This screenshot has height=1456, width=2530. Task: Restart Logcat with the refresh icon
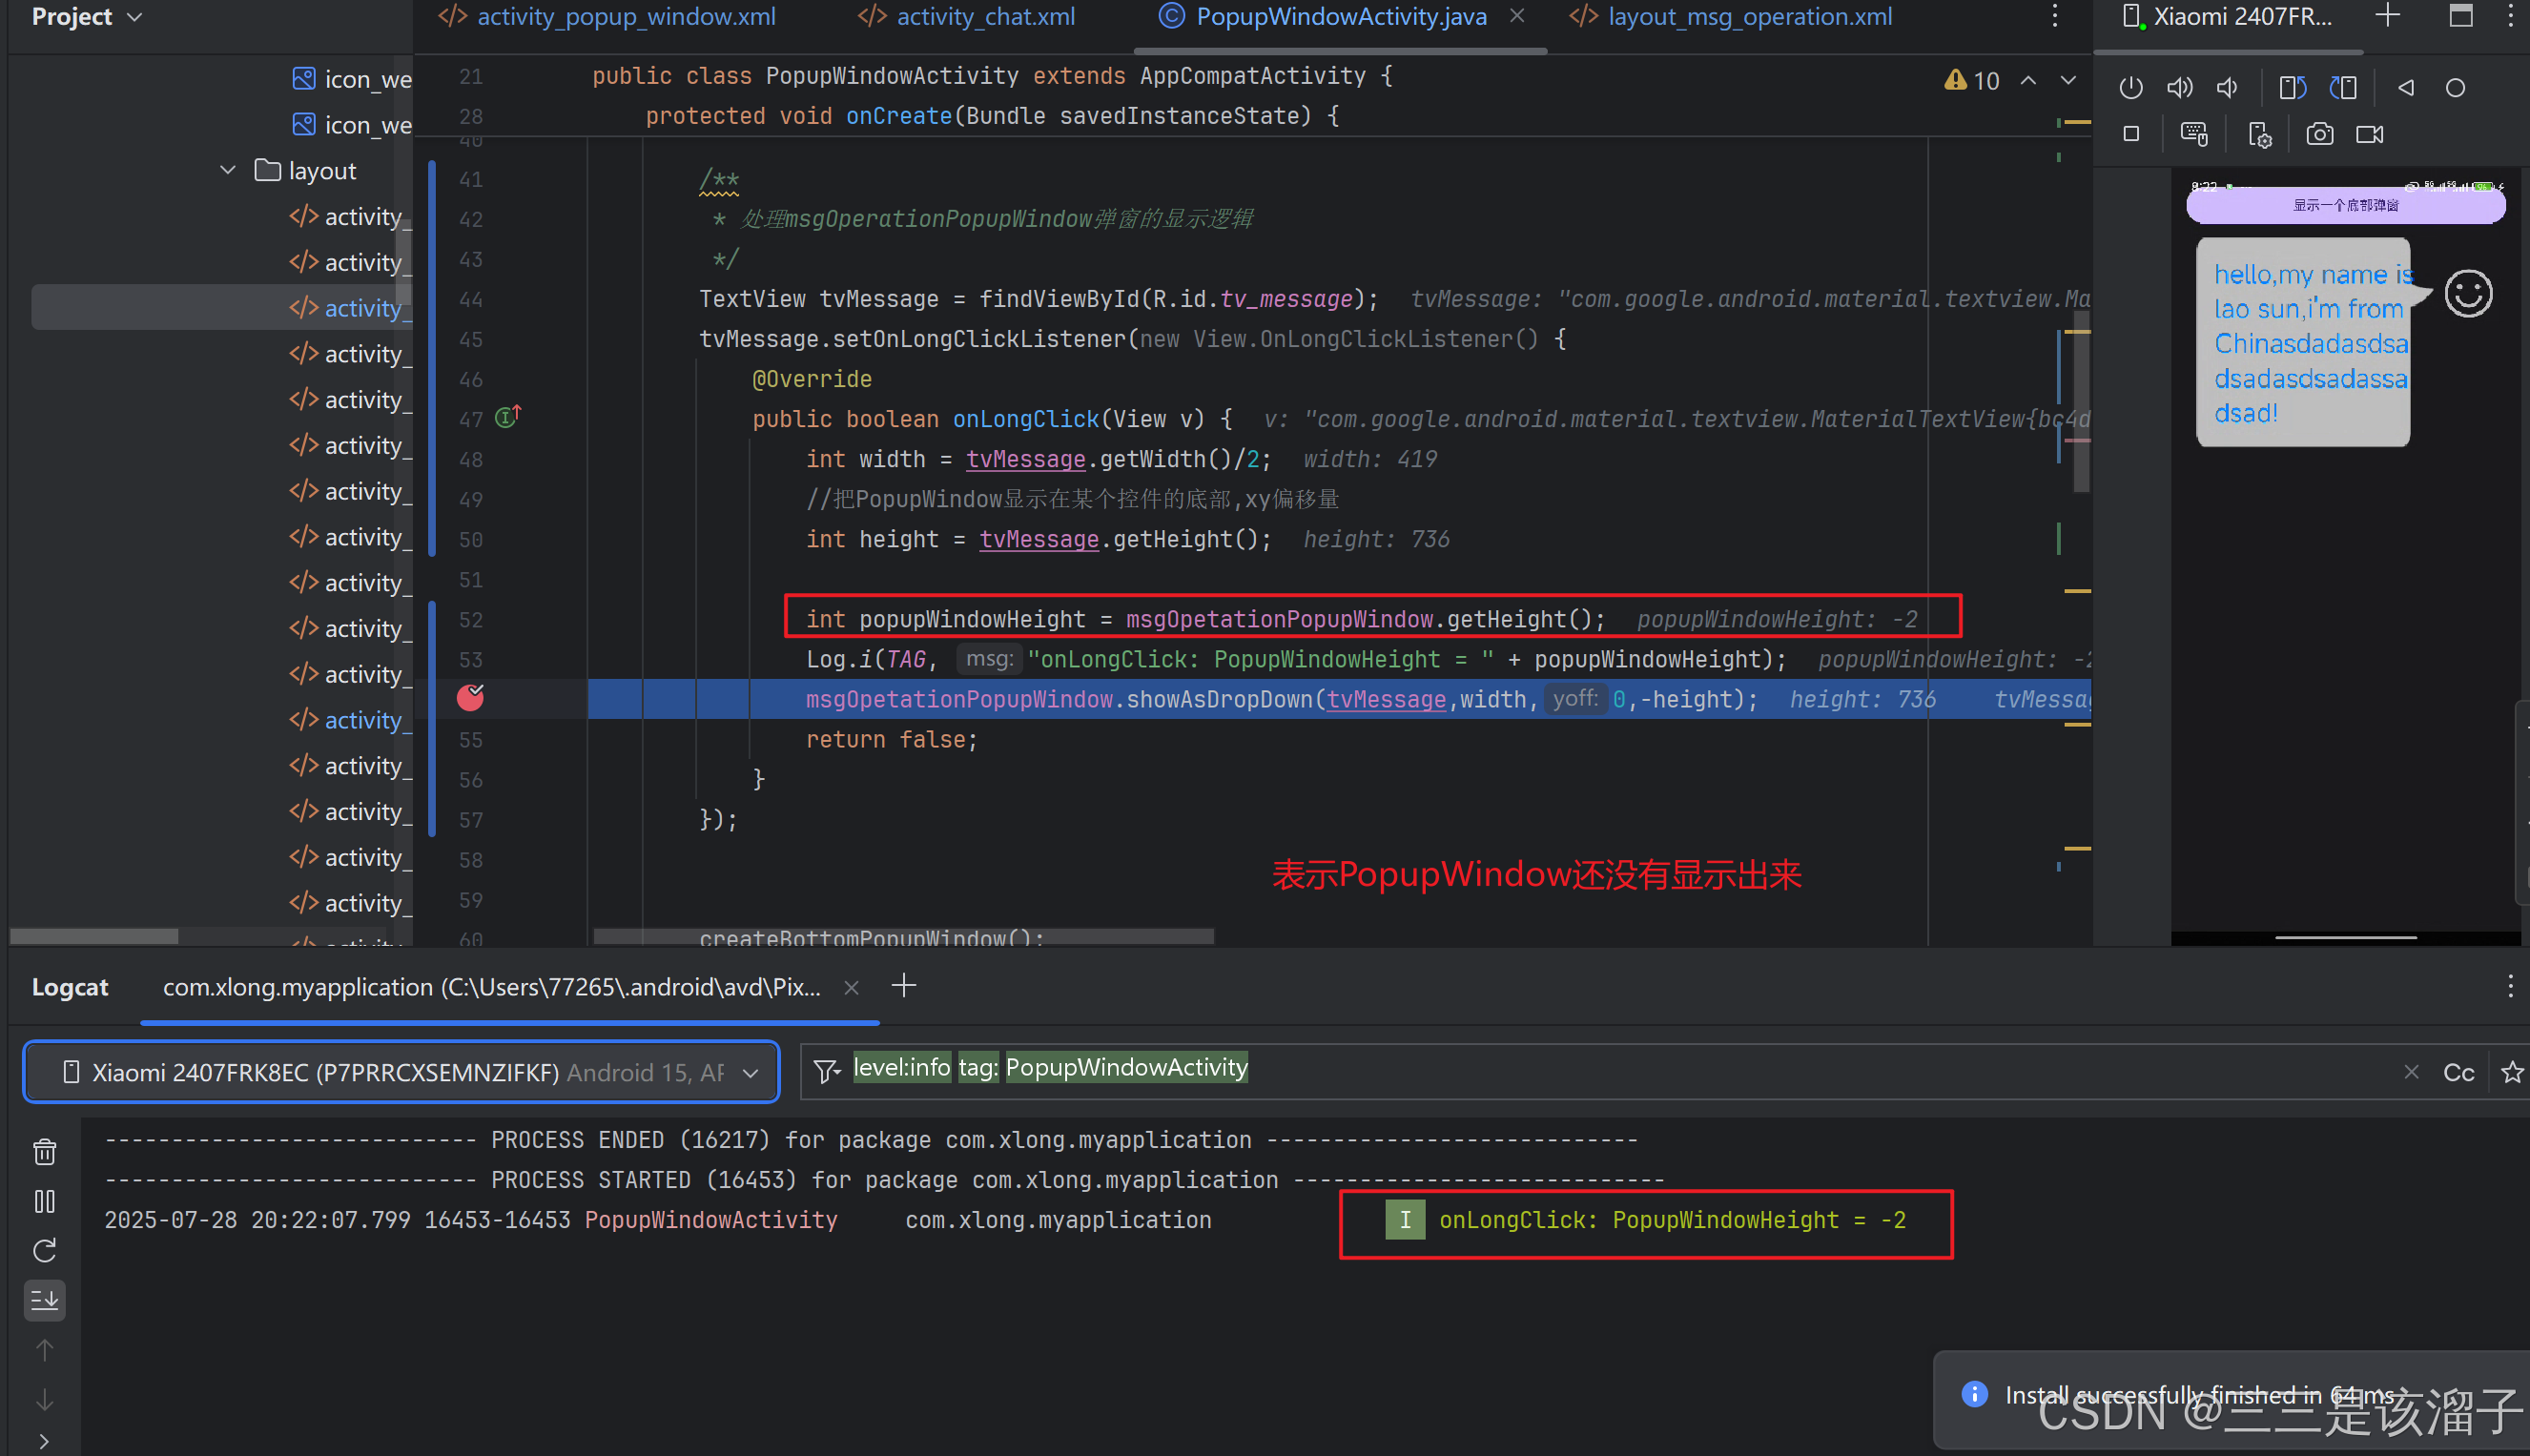(x=45, y=1251)
